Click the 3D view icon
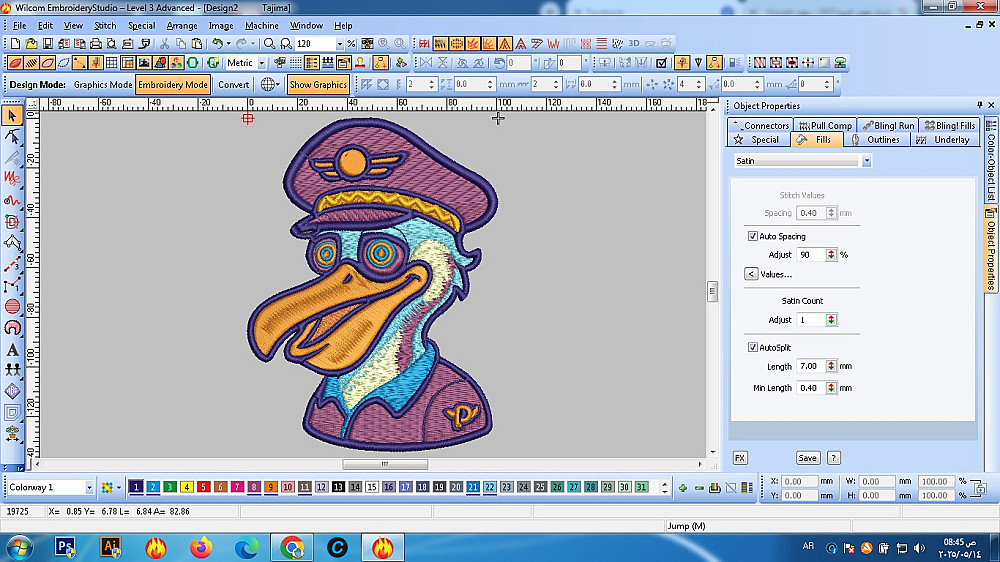 tap(633, 44)
